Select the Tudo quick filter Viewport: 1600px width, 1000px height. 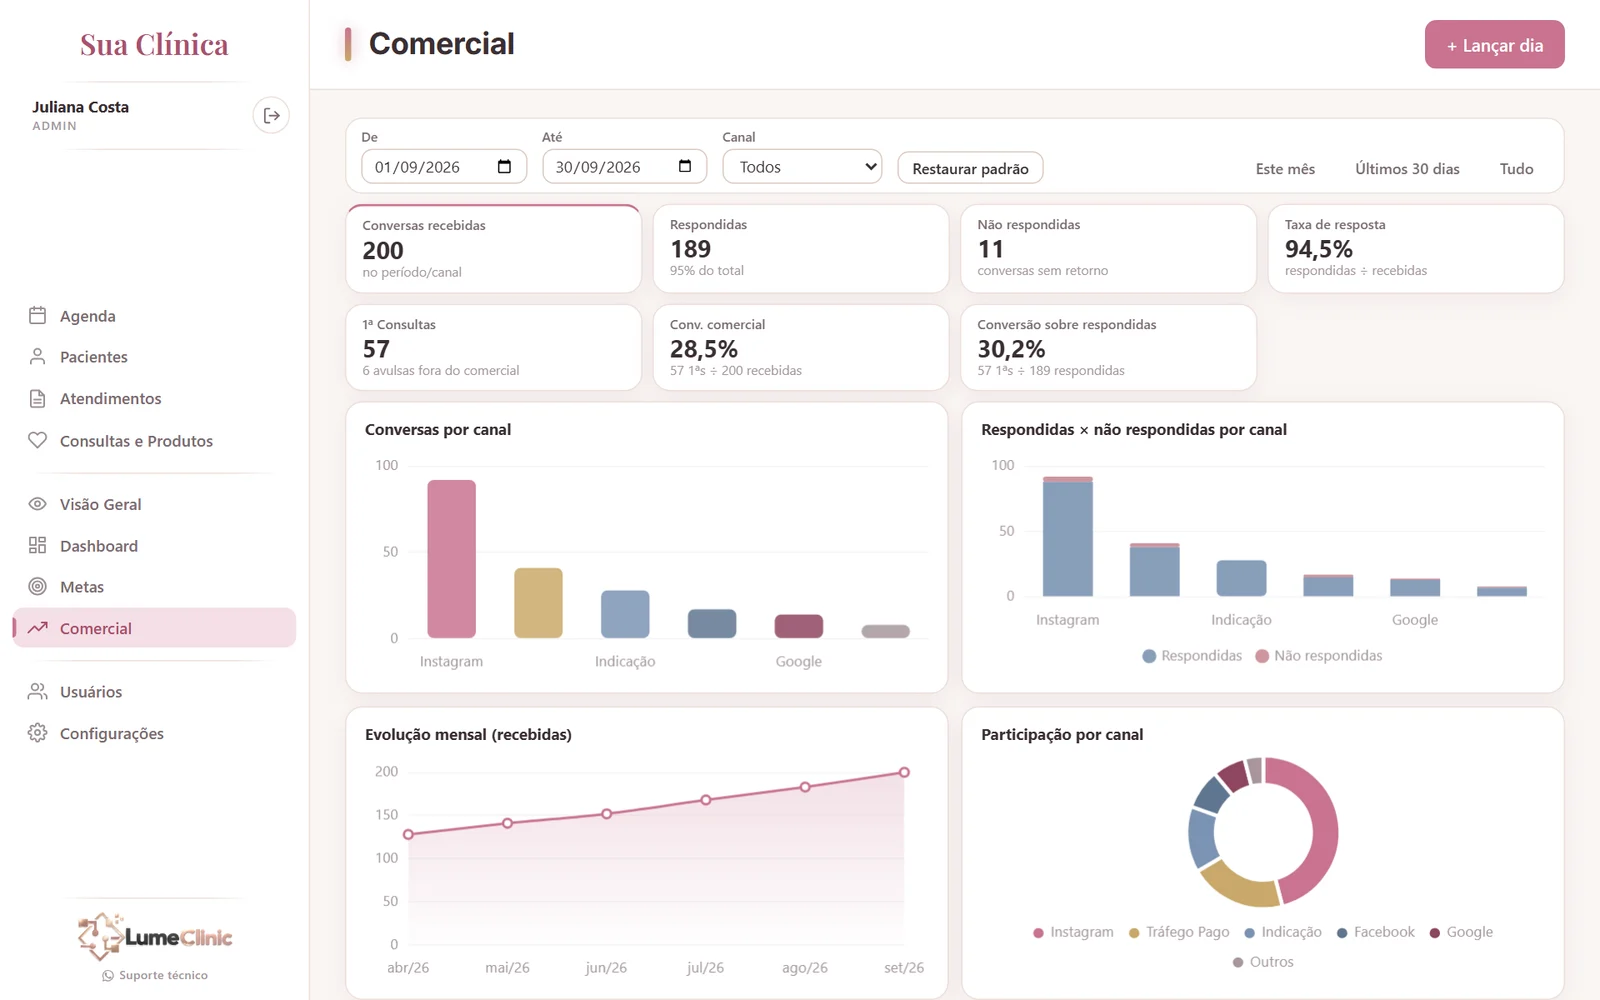[1516, 169]
